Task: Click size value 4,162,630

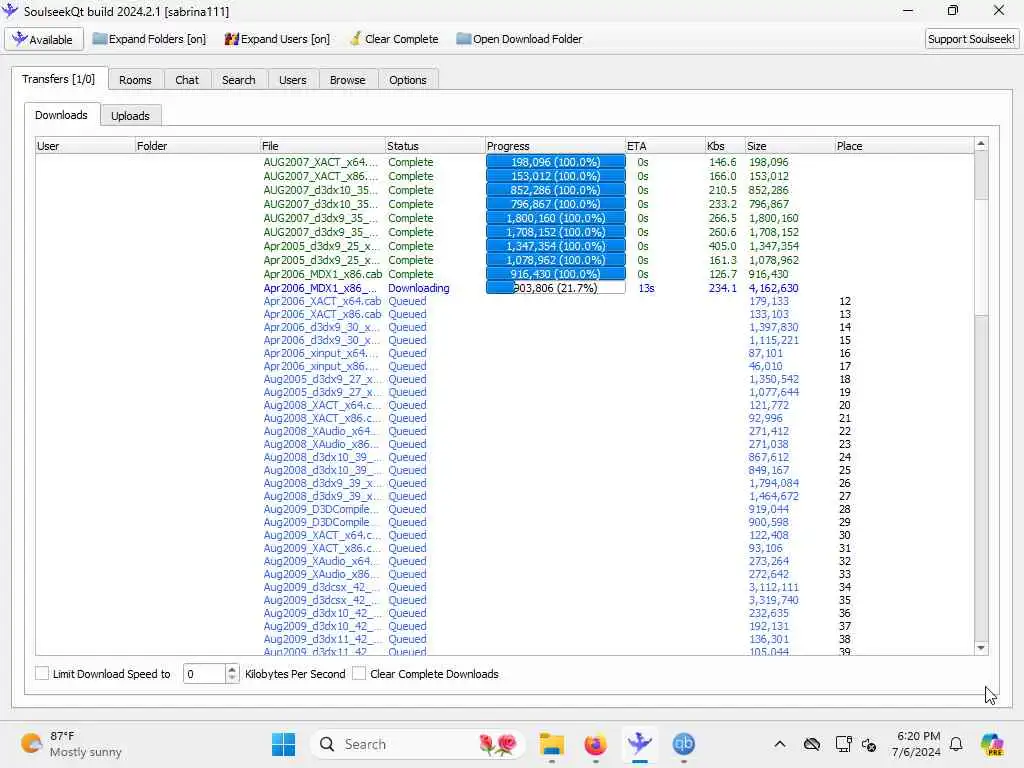Action: coord(773,288)
